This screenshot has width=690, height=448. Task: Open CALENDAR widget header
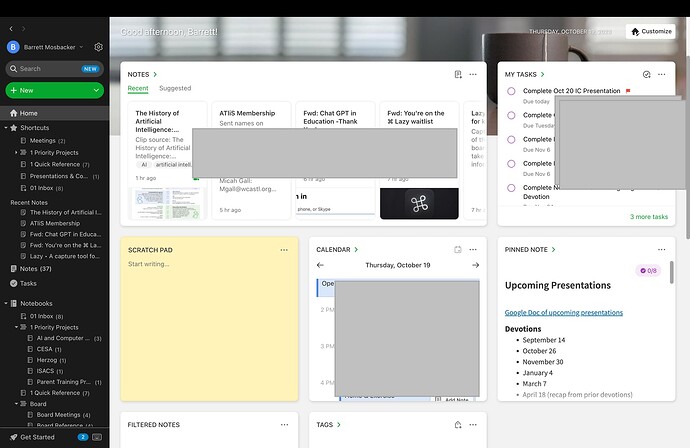click(x=337, y=250)
